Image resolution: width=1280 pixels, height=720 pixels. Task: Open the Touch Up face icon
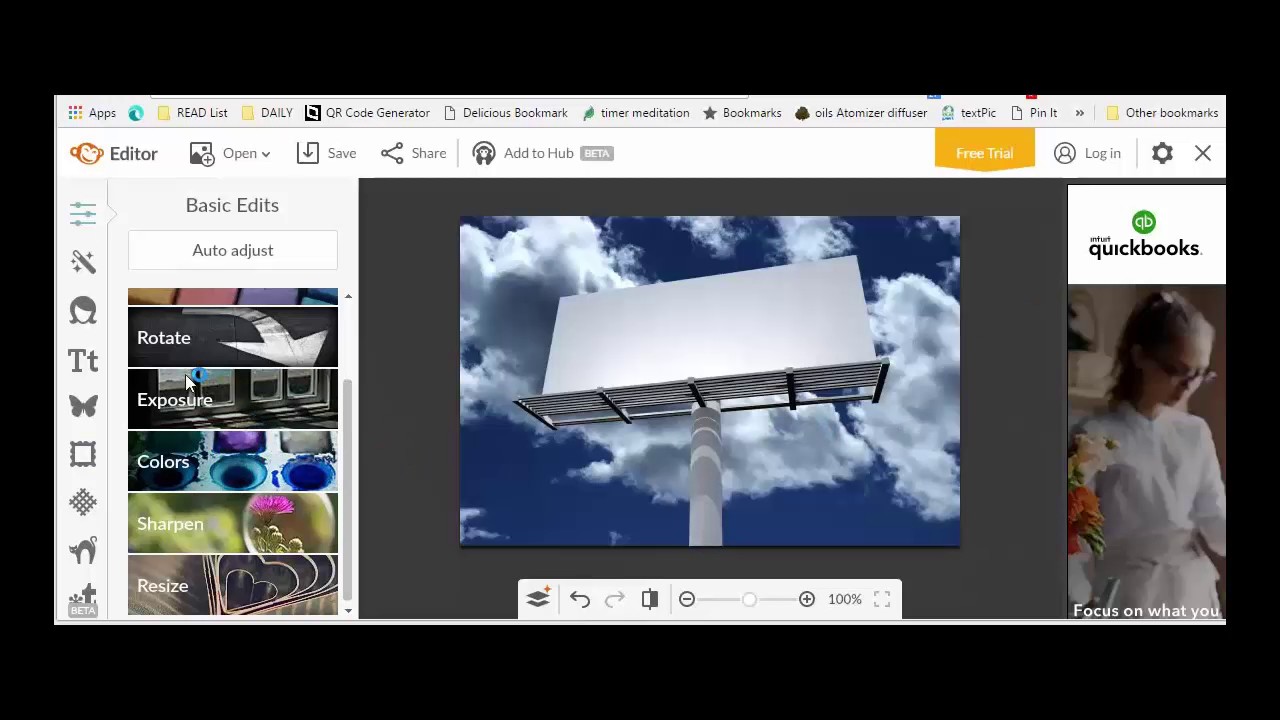[x=83, y=310]
